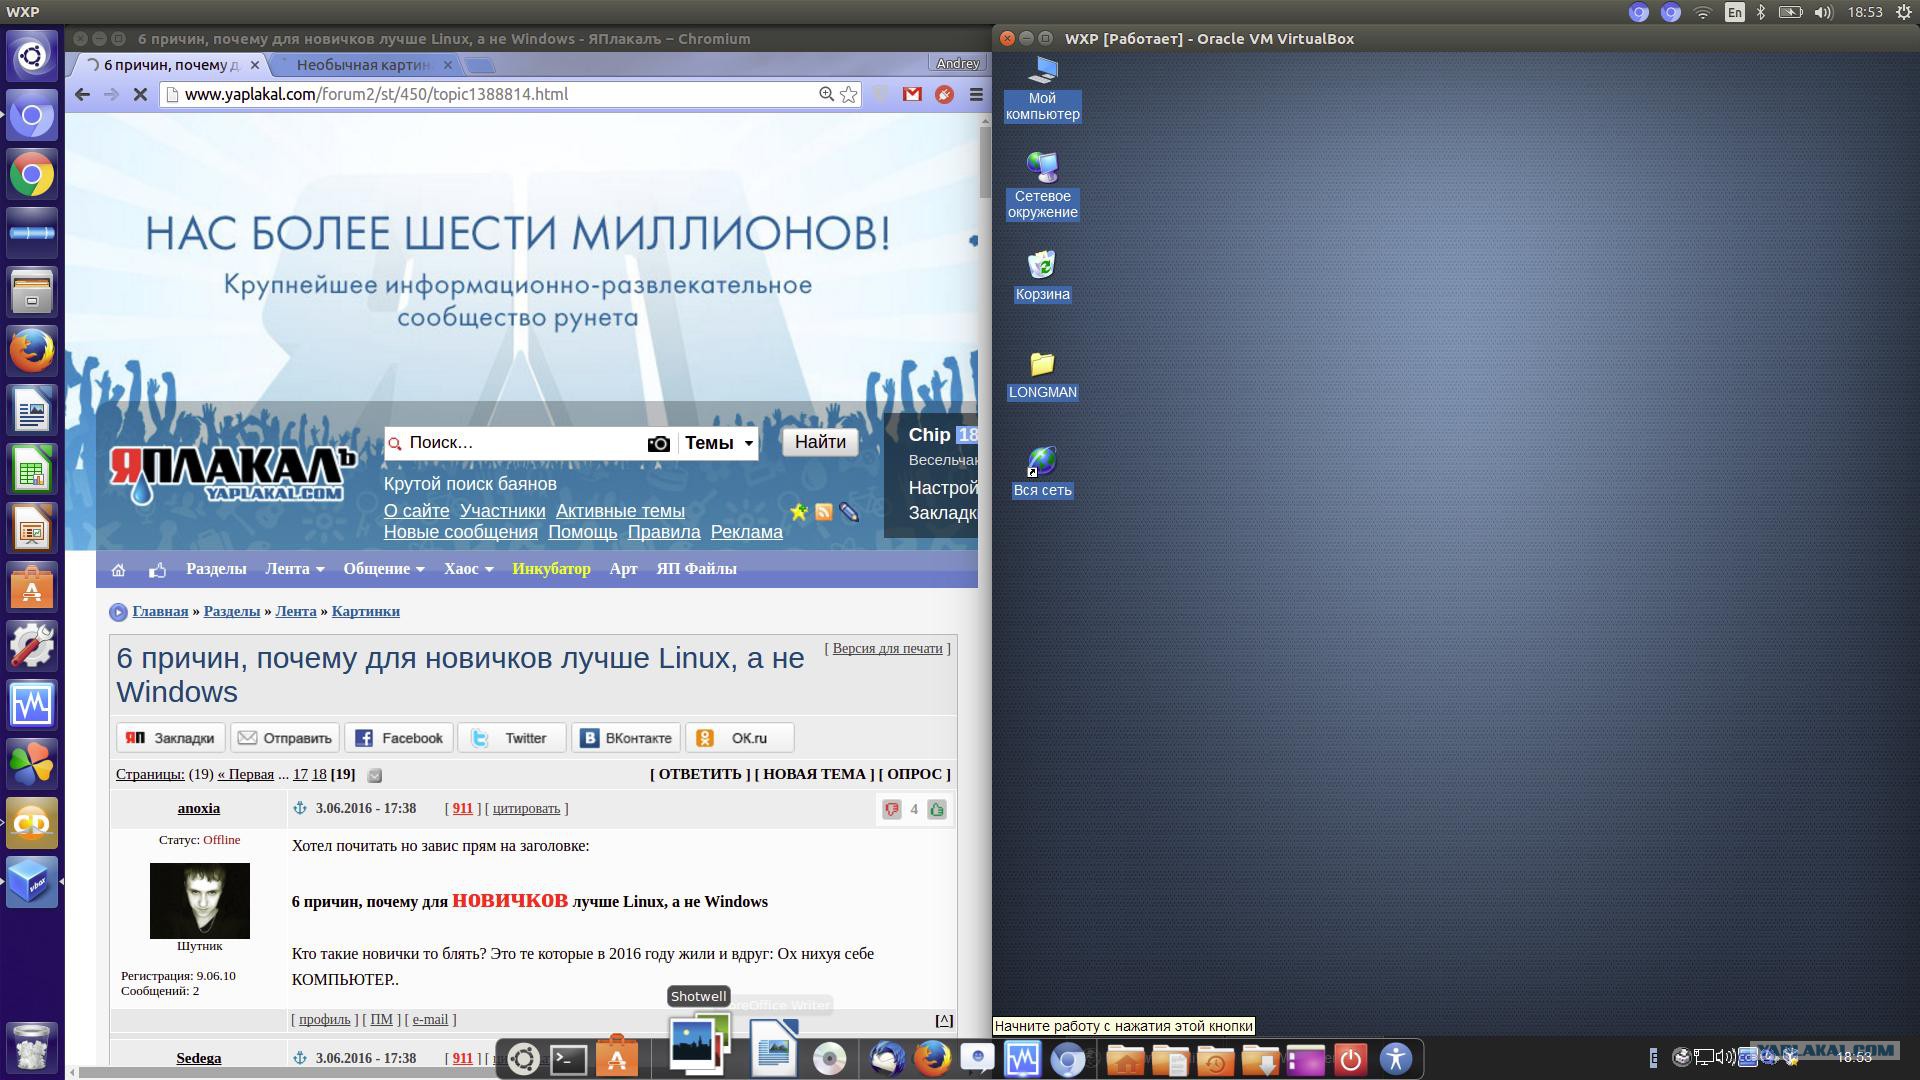Open Google Chrome from the Unity launcher

pyautogui.click(x=32, y=175)
